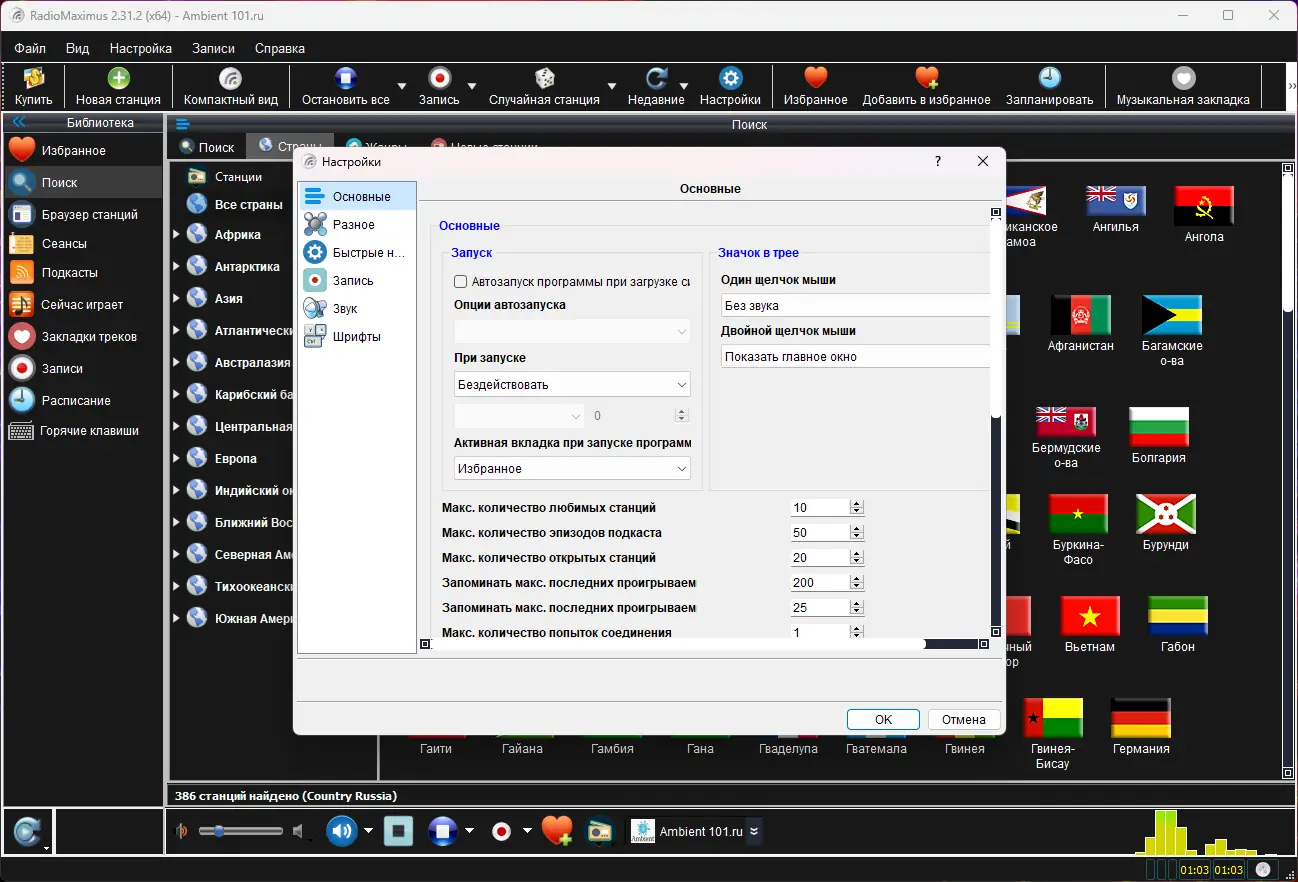Click the volume slider in the player bar
1298x882 pixels.
(241, 831)
